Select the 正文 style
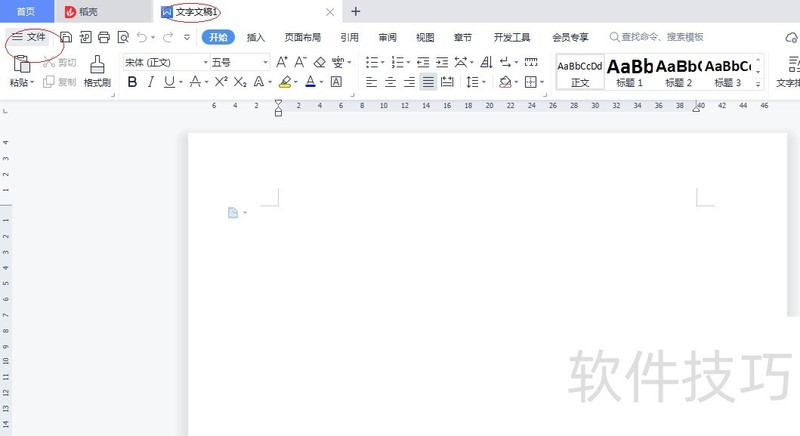The image size is (800, 436). 580,72
